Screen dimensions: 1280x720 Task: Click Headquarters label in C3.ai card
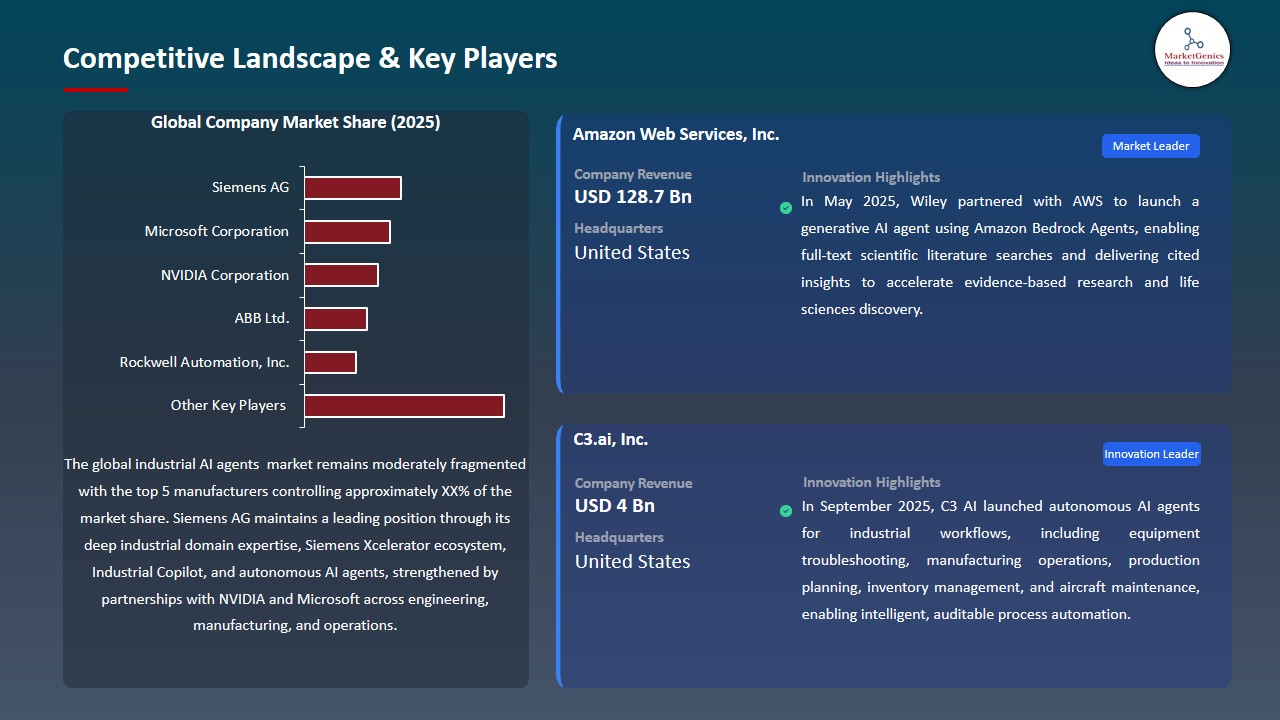click(620, 537)
